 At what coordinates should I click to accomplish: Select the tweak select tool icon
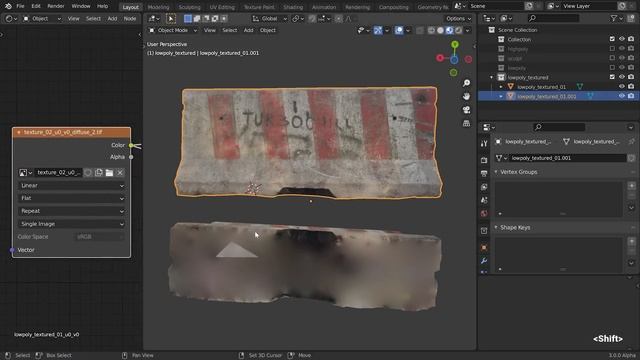pyautogui.click(x=171, y=18)
